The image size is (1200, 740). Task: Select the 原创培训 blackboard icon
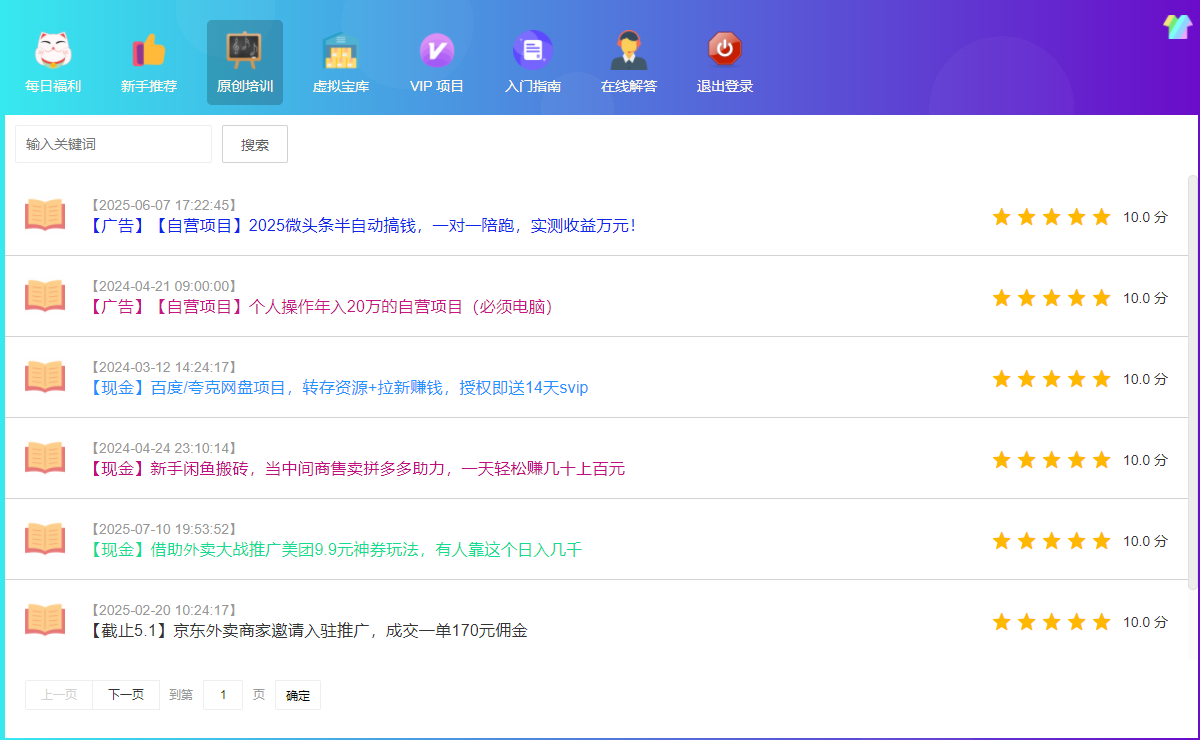pos(245,50)
